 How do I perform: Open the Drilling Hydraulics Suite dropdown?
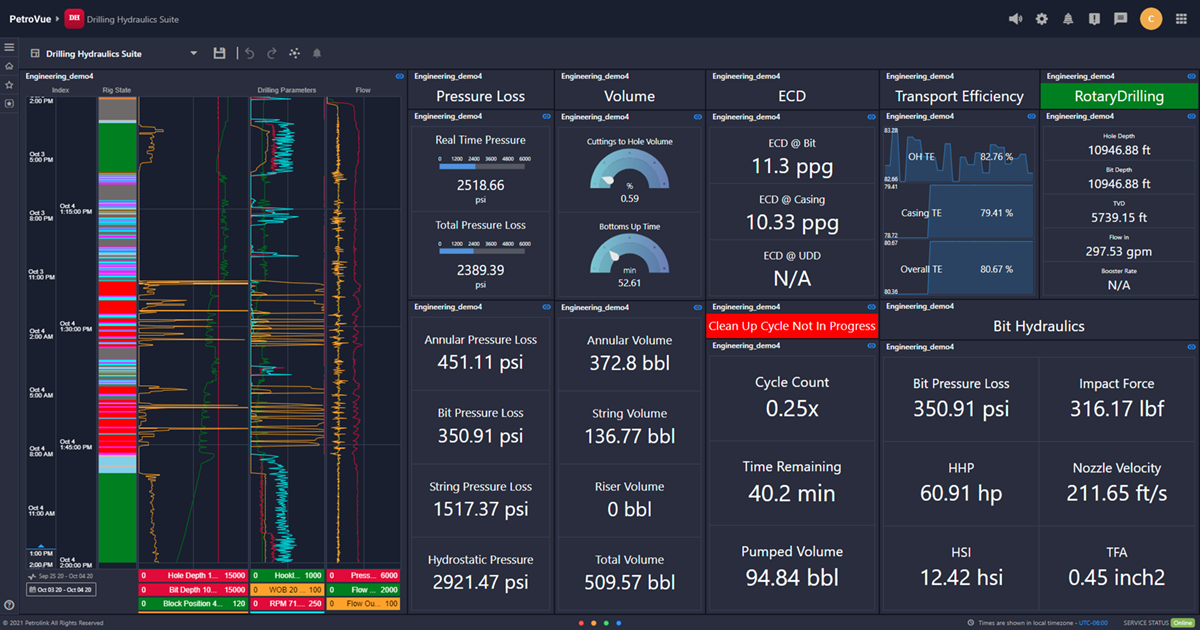[x=195, y=53]
